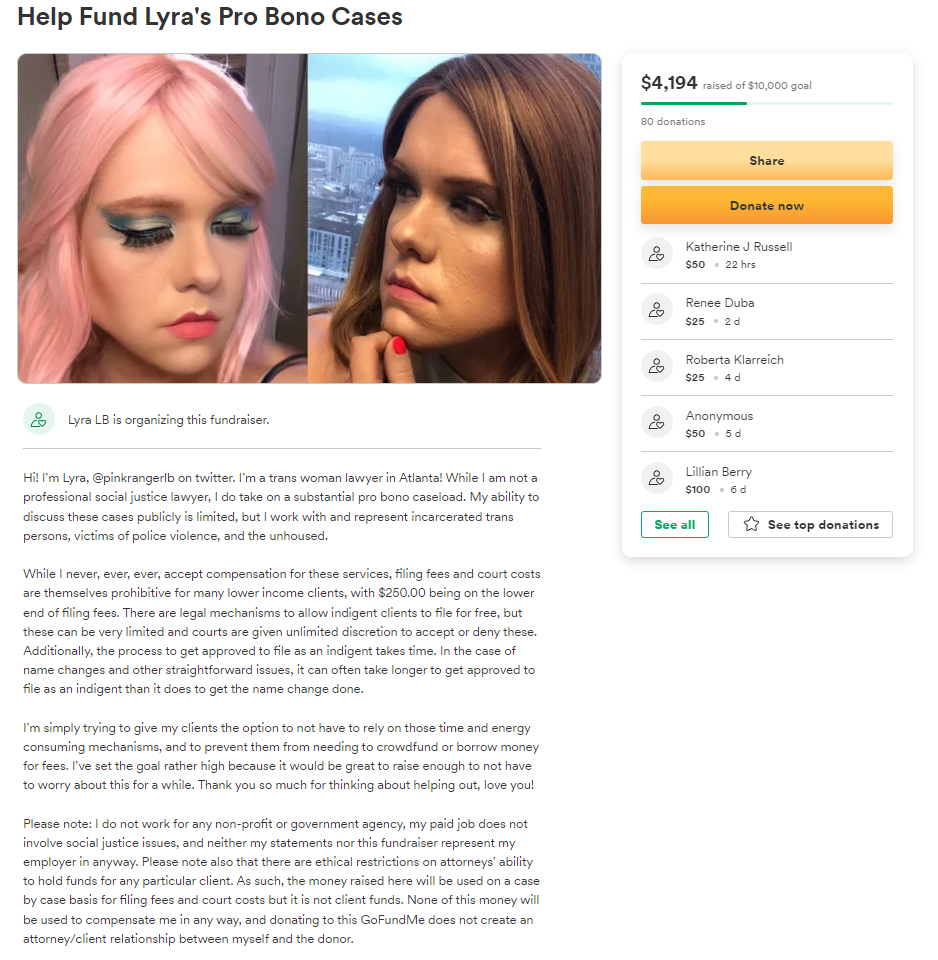Click the Help Fund Lyra's Pro Bono Cases title
Image resolution: width=938 pixels, height=960 pixels.
pyautogui.click(x=210, y=17)
